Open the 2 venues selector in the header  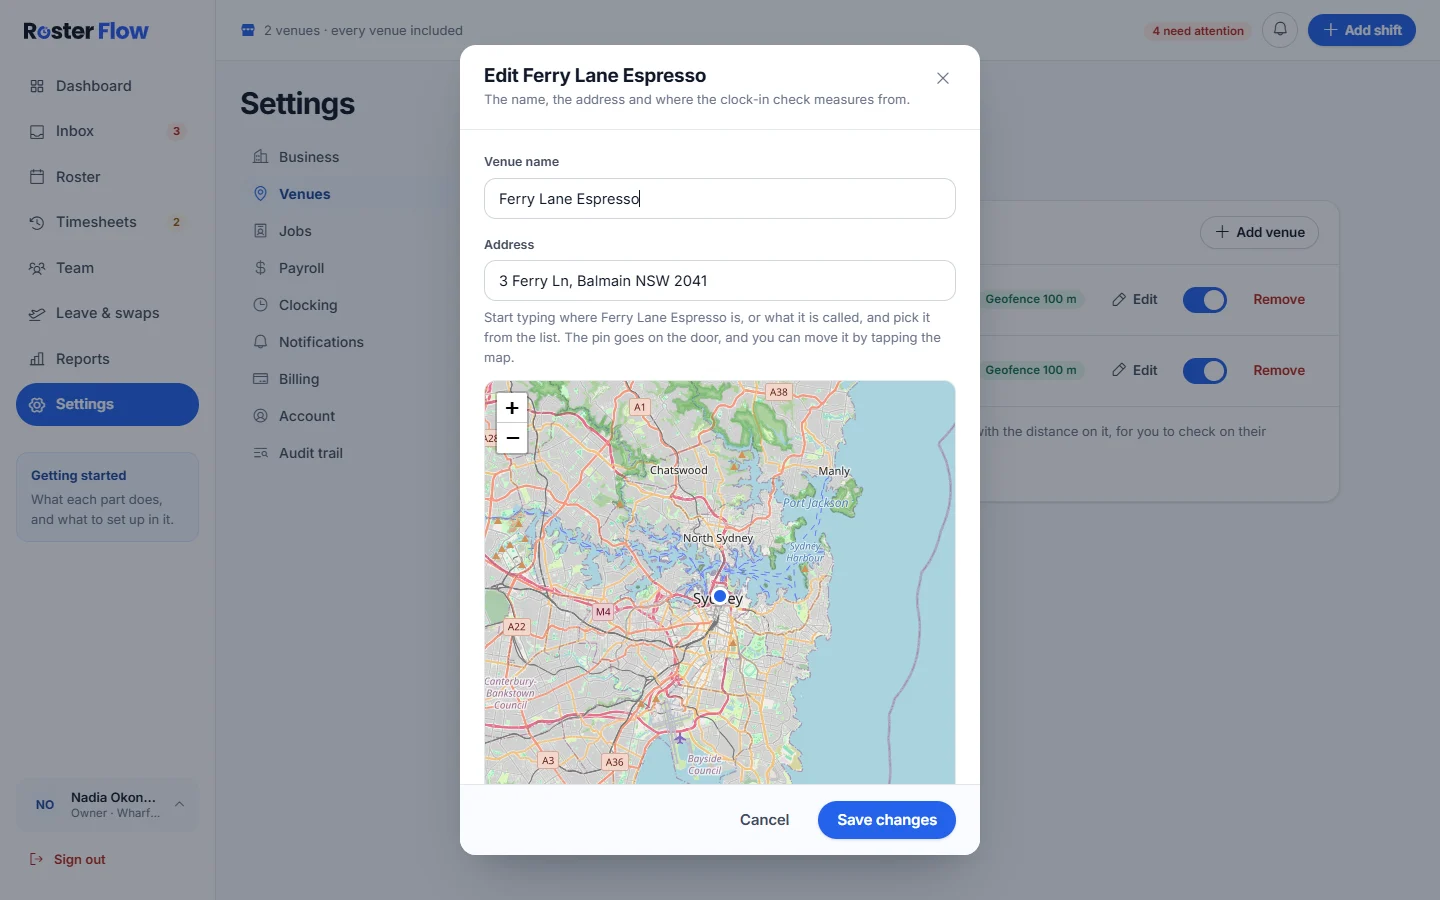click(x=352, y=30)
